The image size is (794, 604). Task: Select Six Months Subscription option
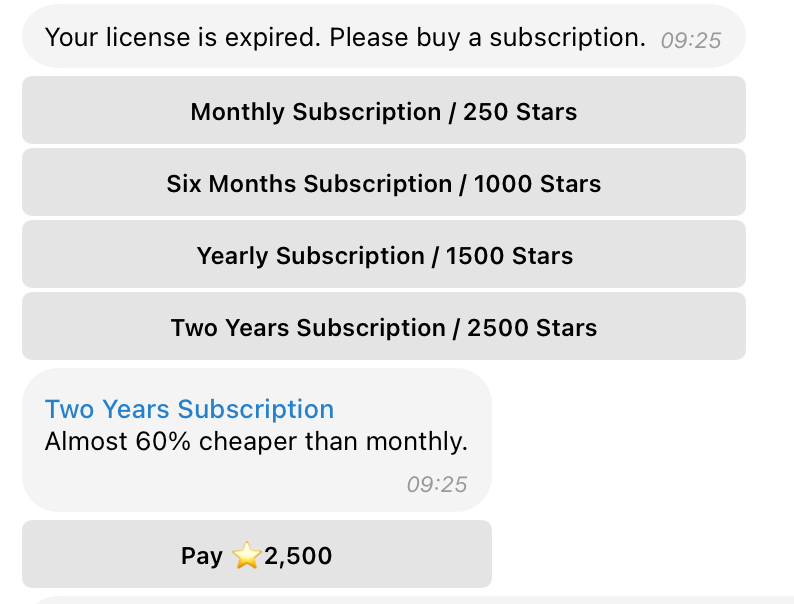(384, 184)
